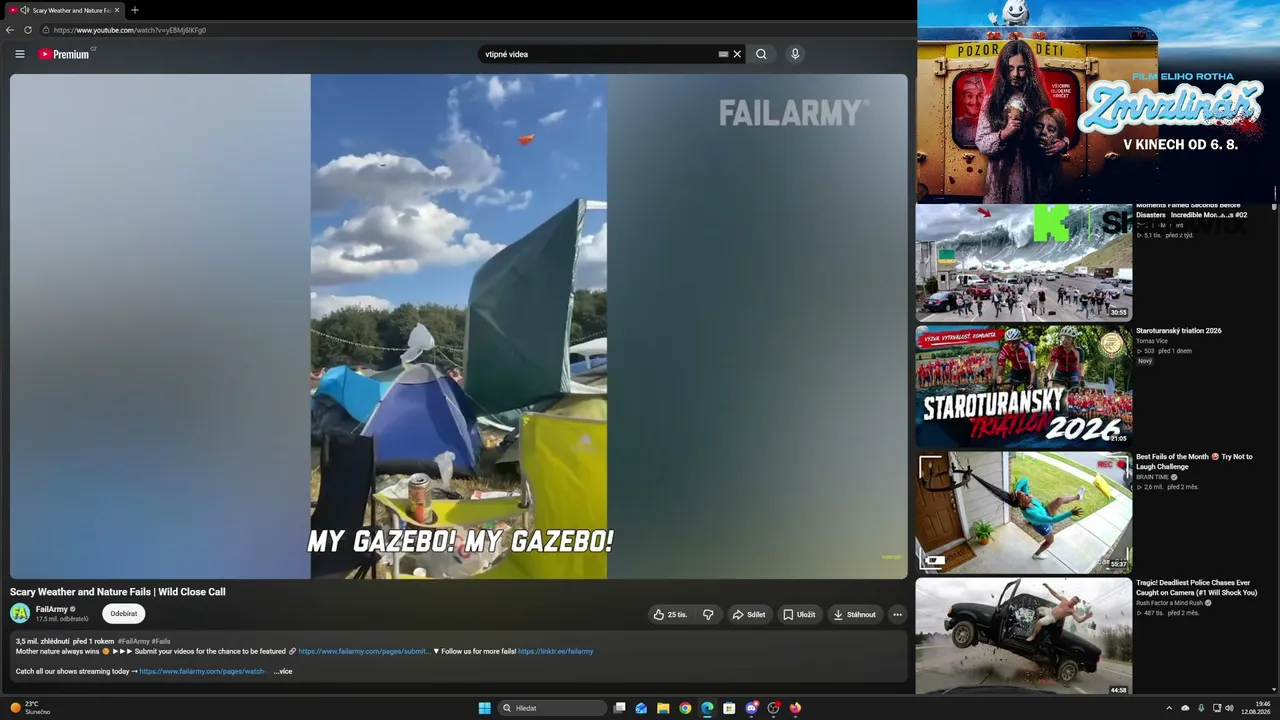Start voice search with the microphone
The height and width of the screenshot is (720, 1280).
point(795,54)
